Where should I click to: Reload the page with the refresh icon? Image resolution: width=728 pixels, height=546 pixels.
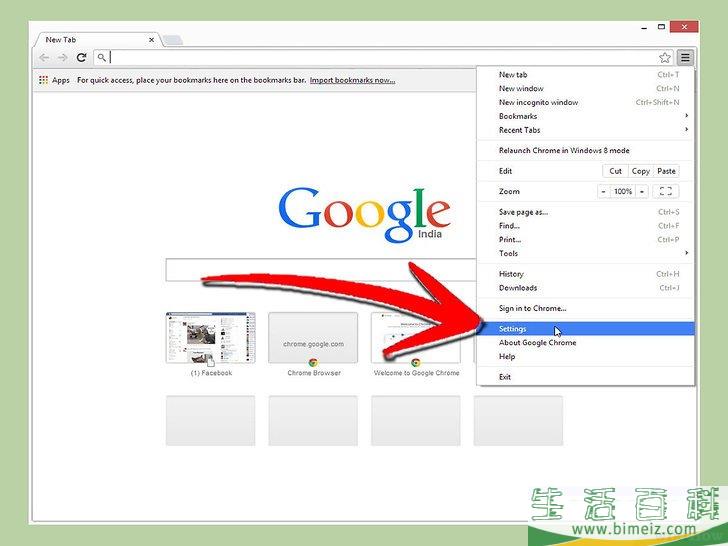tap(82, 58)
